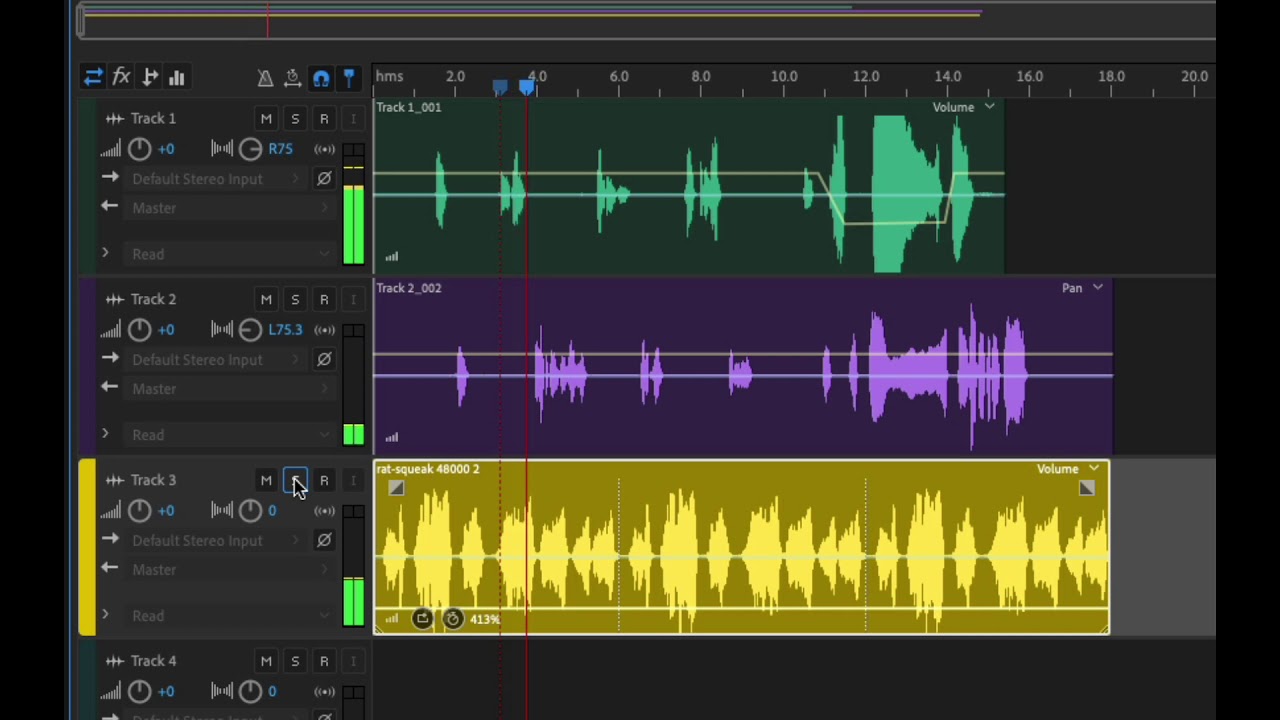Select the Track 2_002 clip name
Viewport: 1280px width, 720px height.
pyautogui.click(x=409, y=288)
